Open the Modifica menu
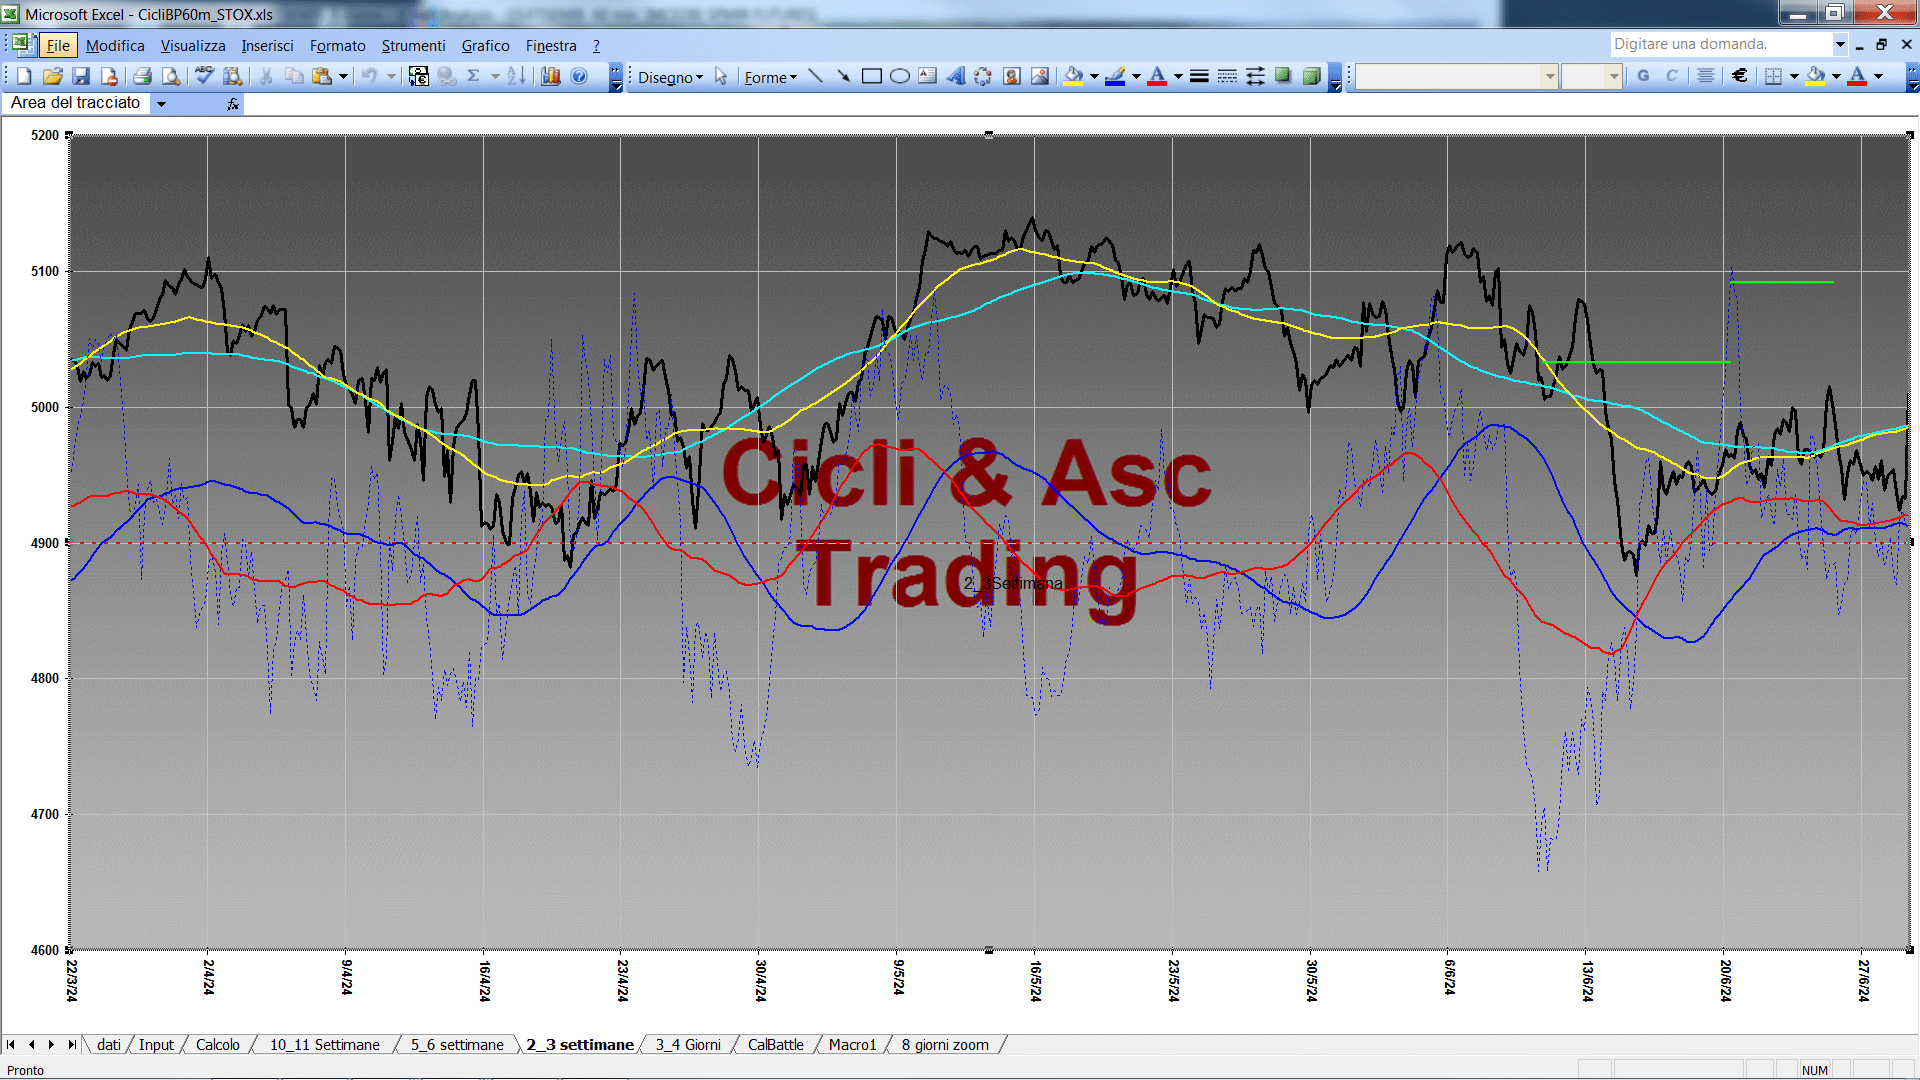Image resolution: width=1920 pixels, height=1080 pixels. [x=115, y=45]
